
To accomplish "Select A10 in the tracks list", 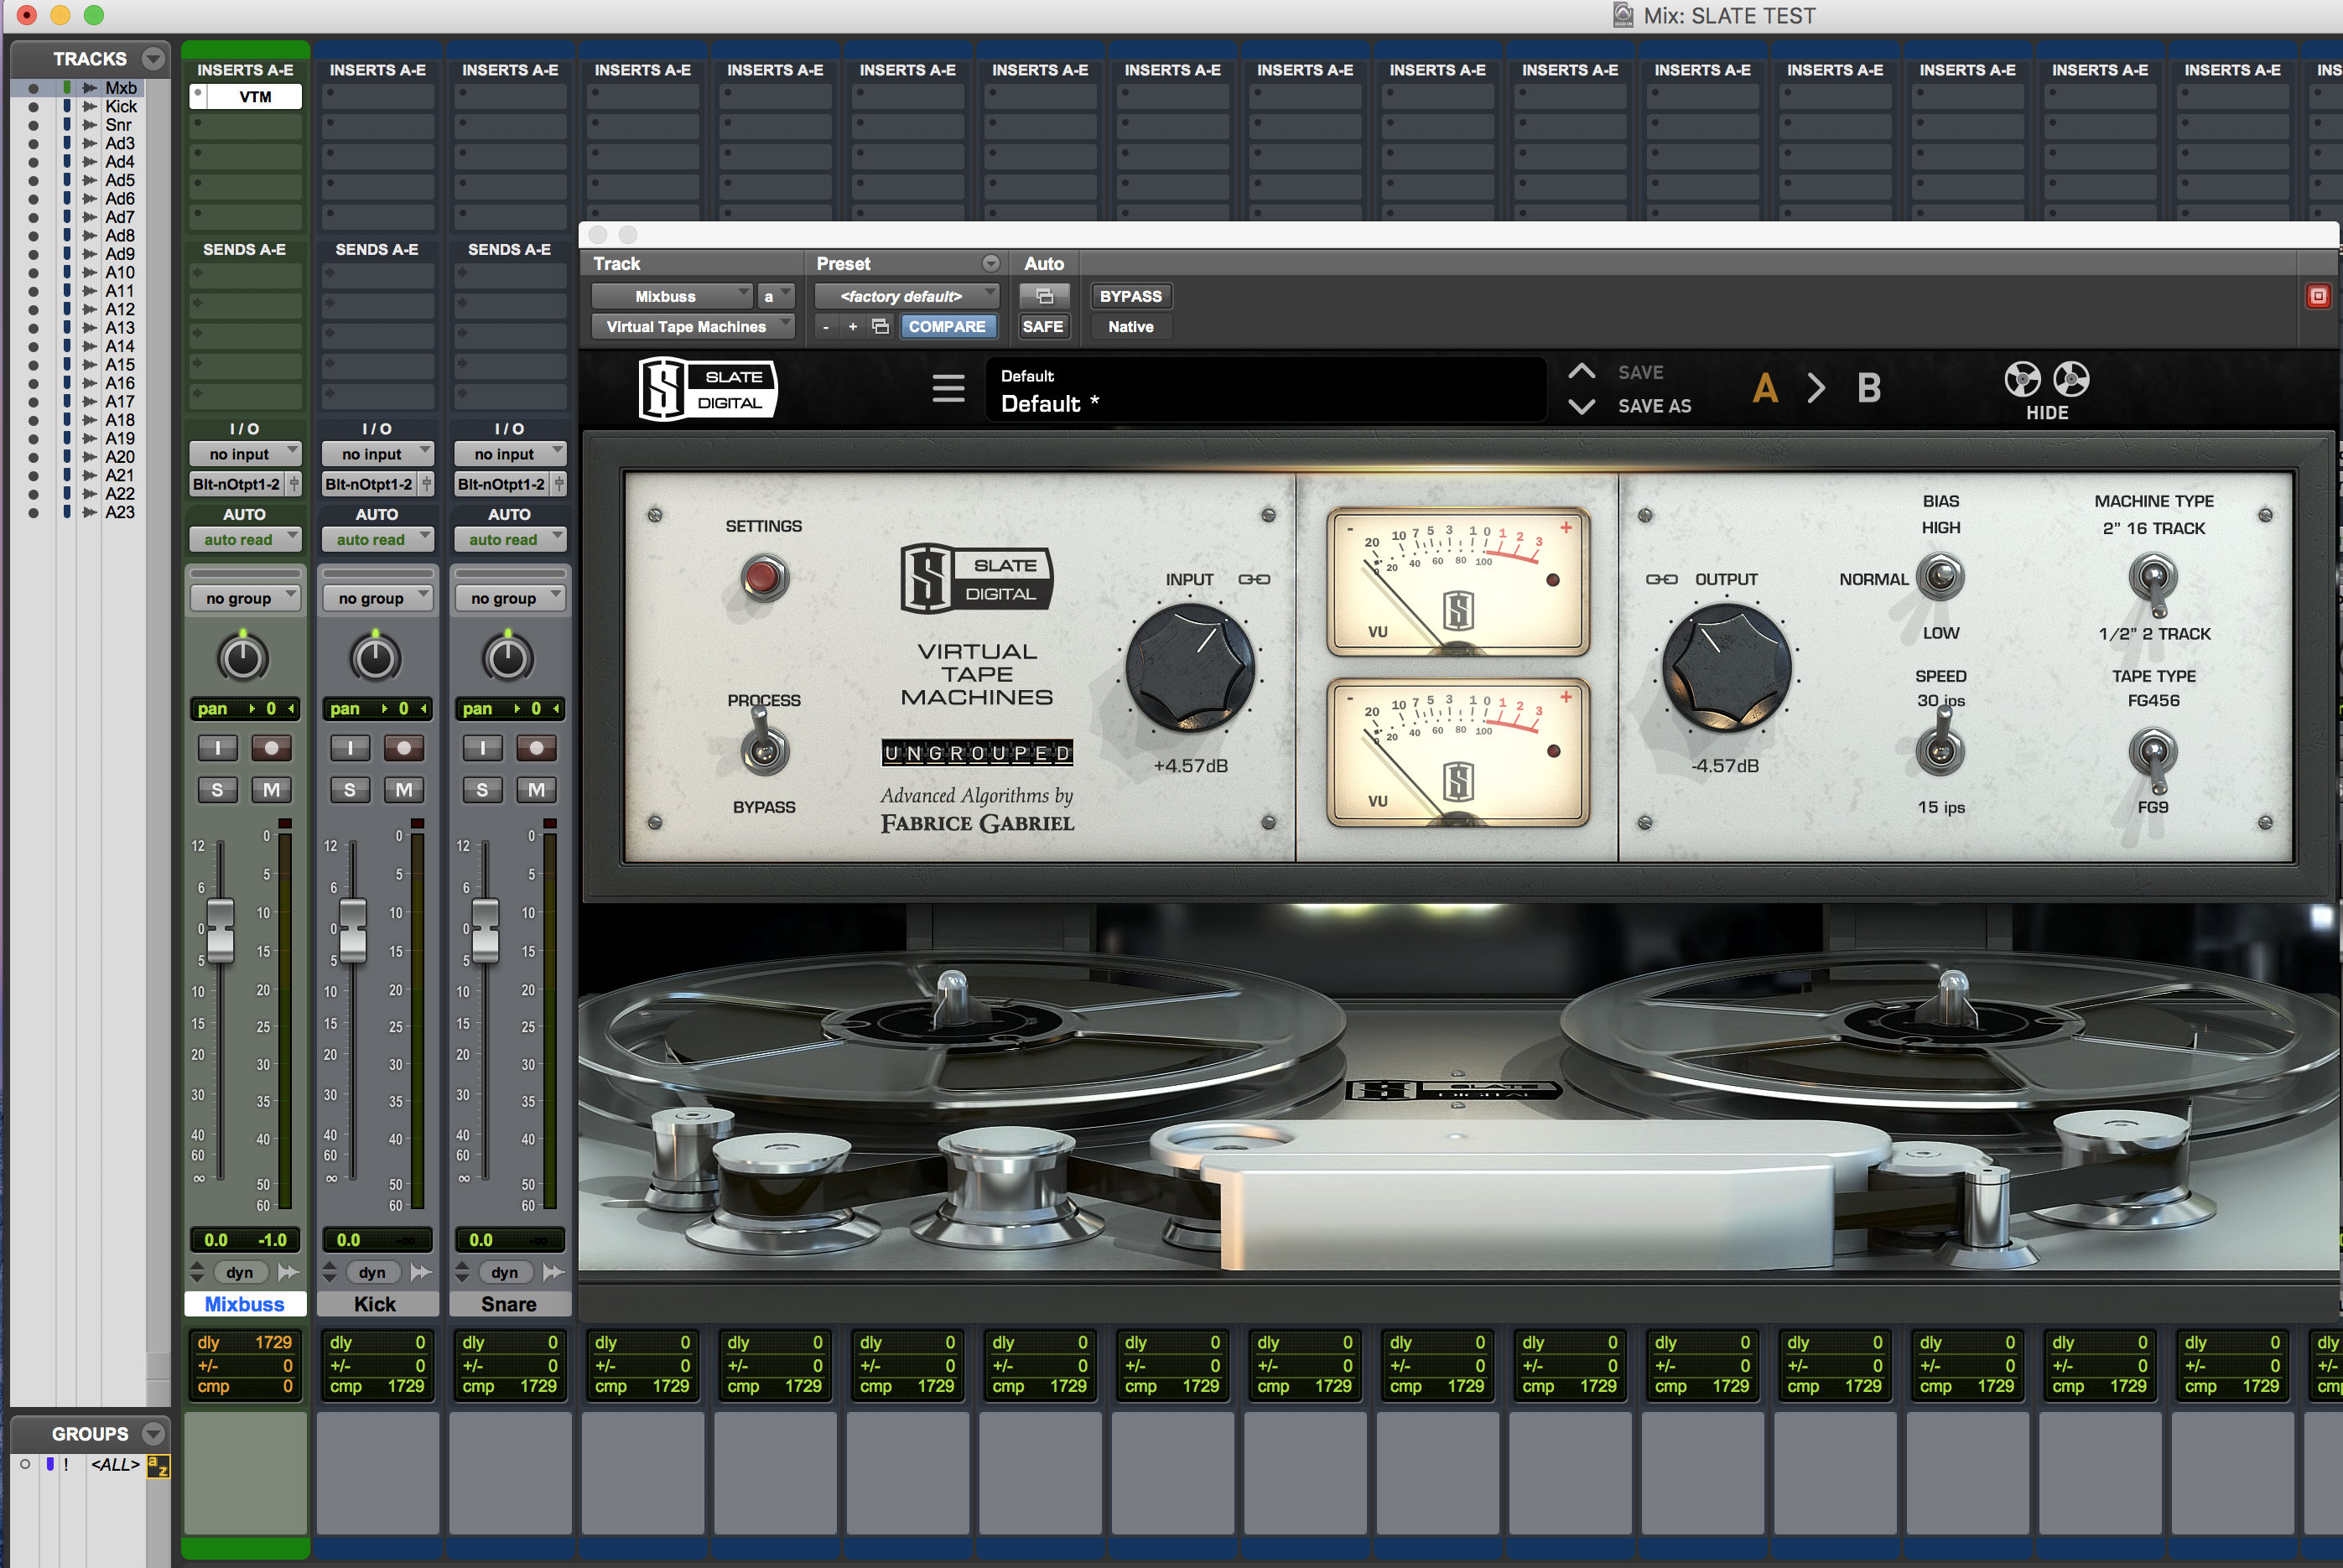I will click(120, 272).
